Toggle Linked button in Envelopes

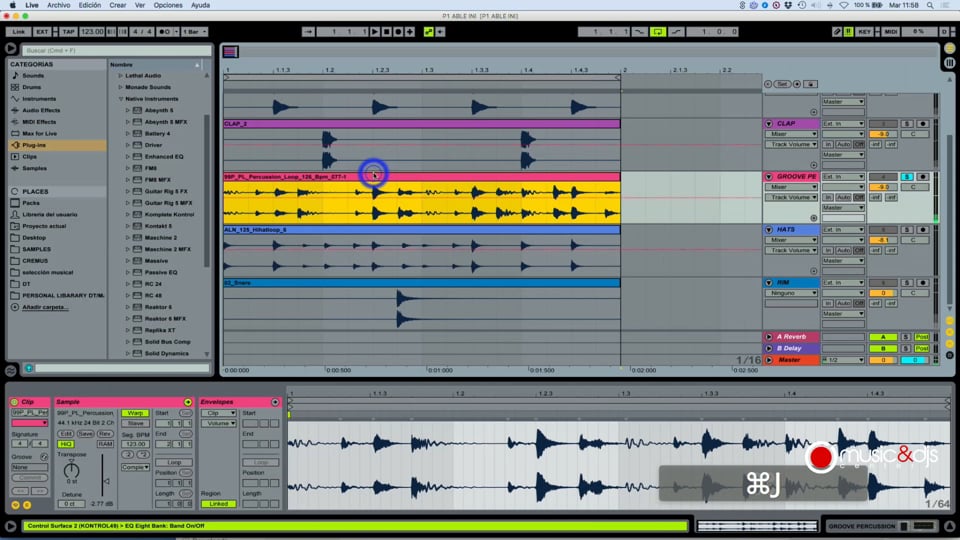click(x=219, y=504)
